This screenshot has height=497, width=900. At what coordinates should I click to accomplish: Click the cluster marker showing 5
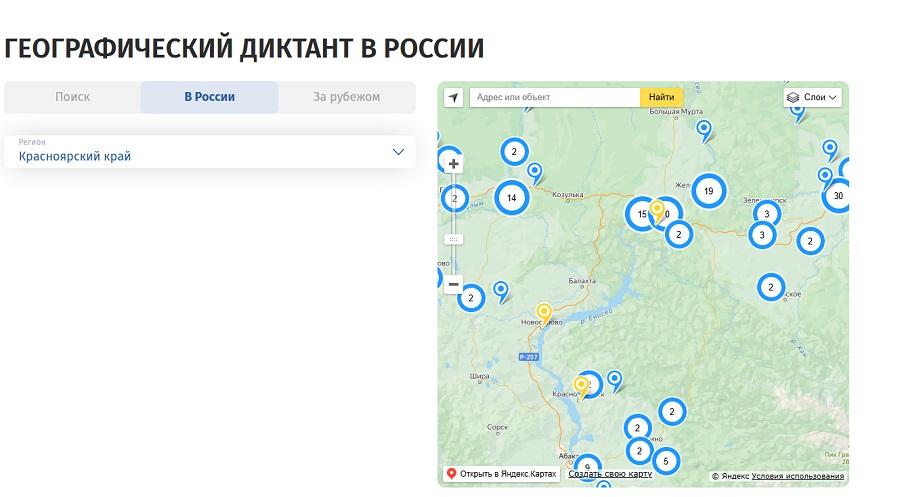point(665,461)
